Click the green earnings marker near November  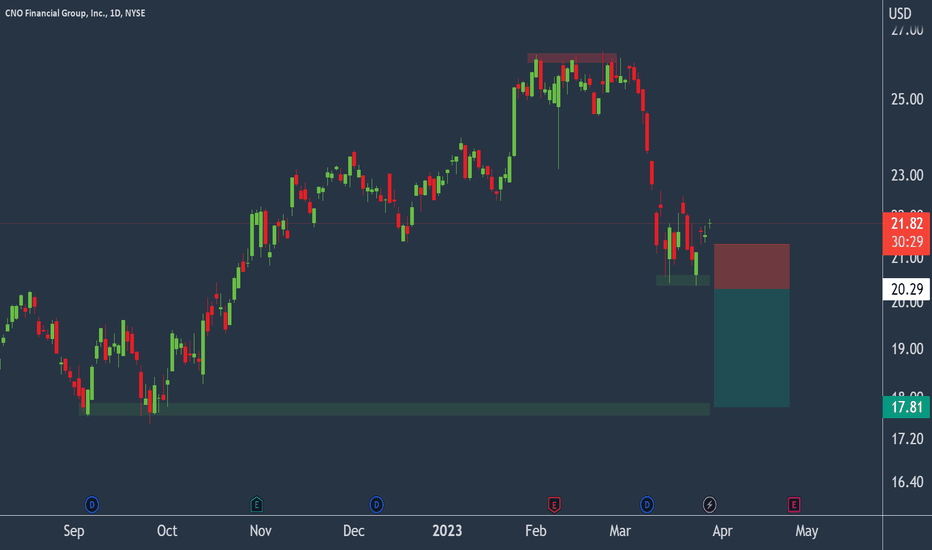[256, 505]
